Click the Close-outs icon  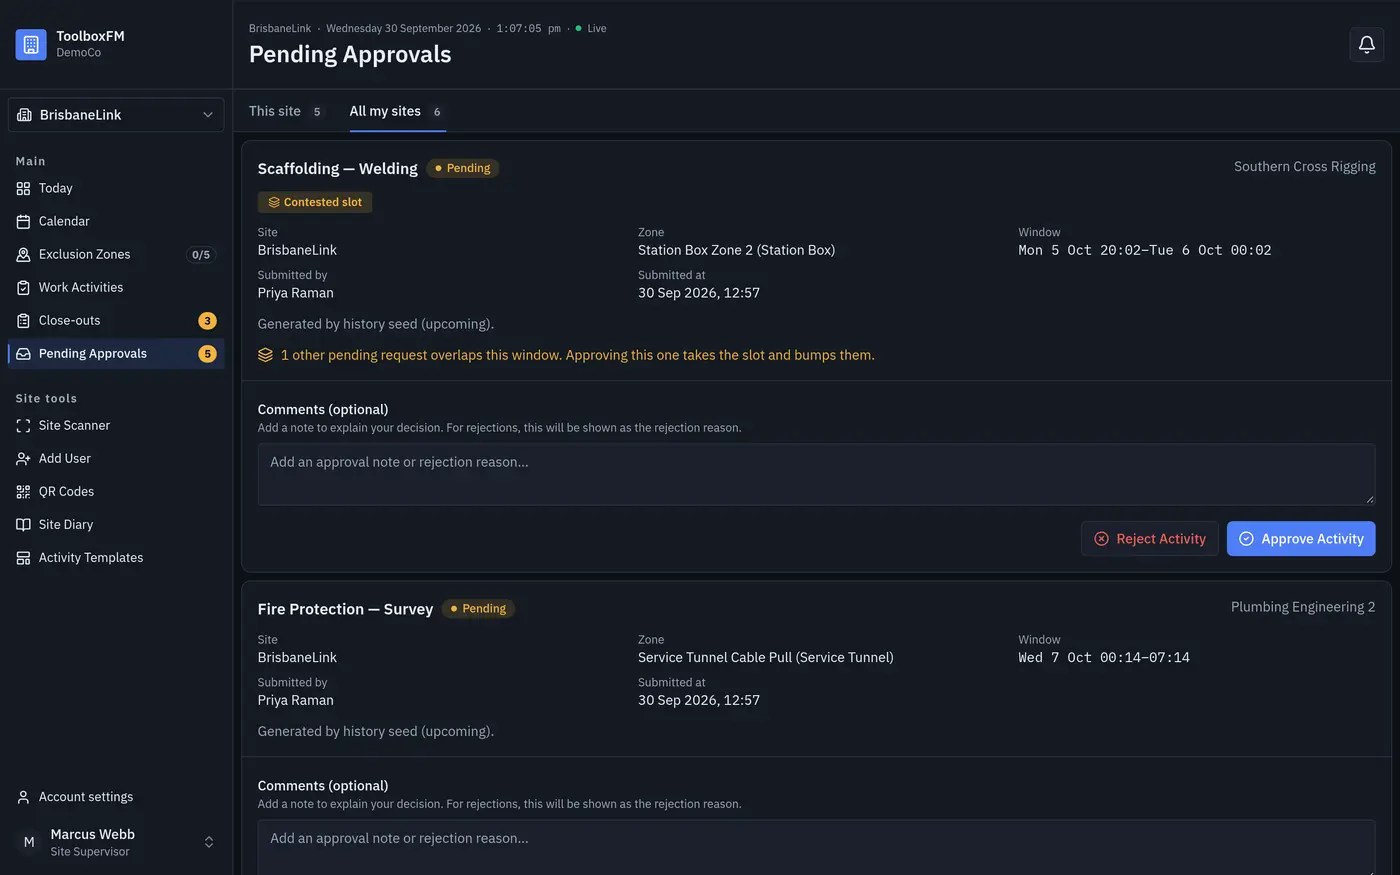[23, 320]
